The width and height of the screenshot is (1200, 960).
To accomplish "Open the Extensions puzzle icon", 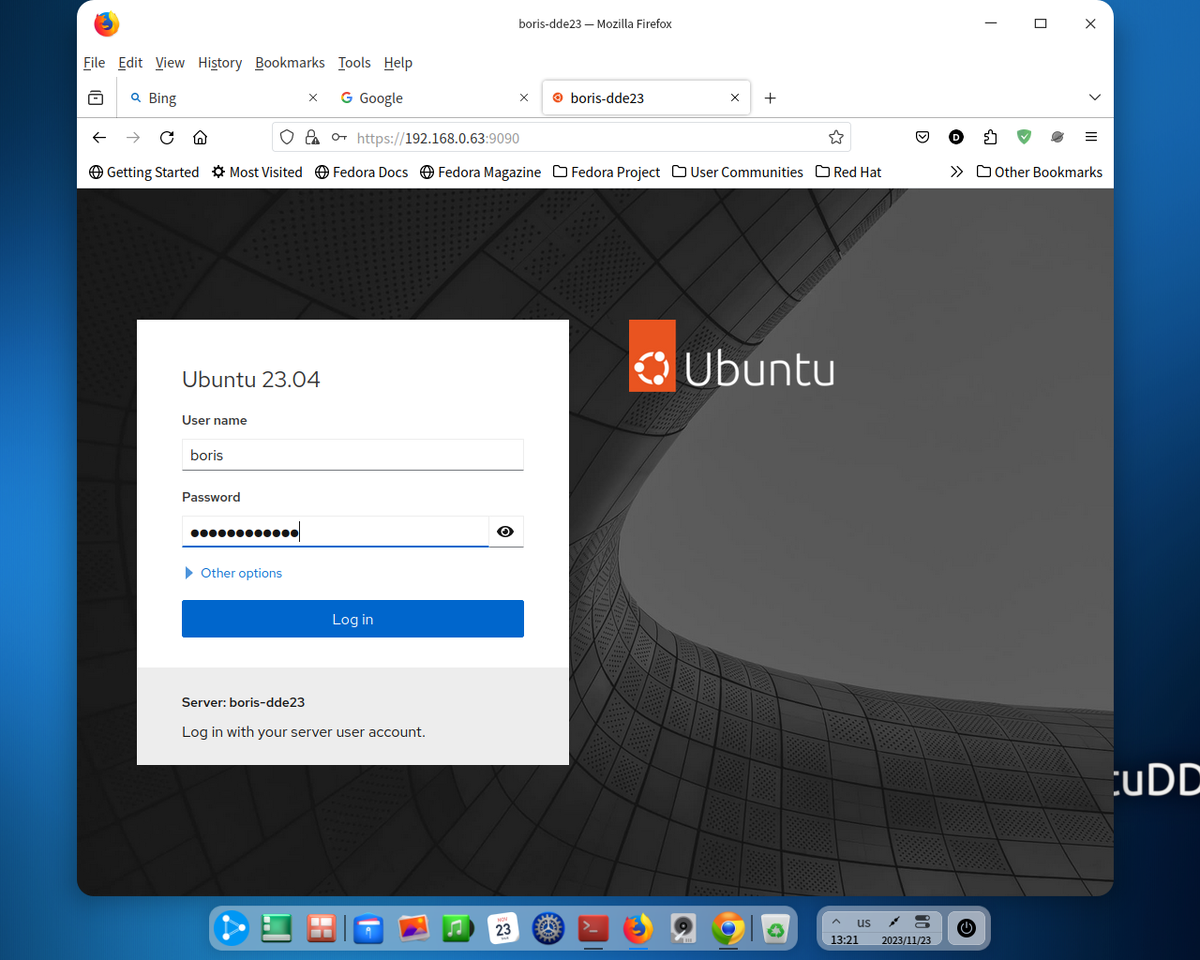I will pos(990,137).
